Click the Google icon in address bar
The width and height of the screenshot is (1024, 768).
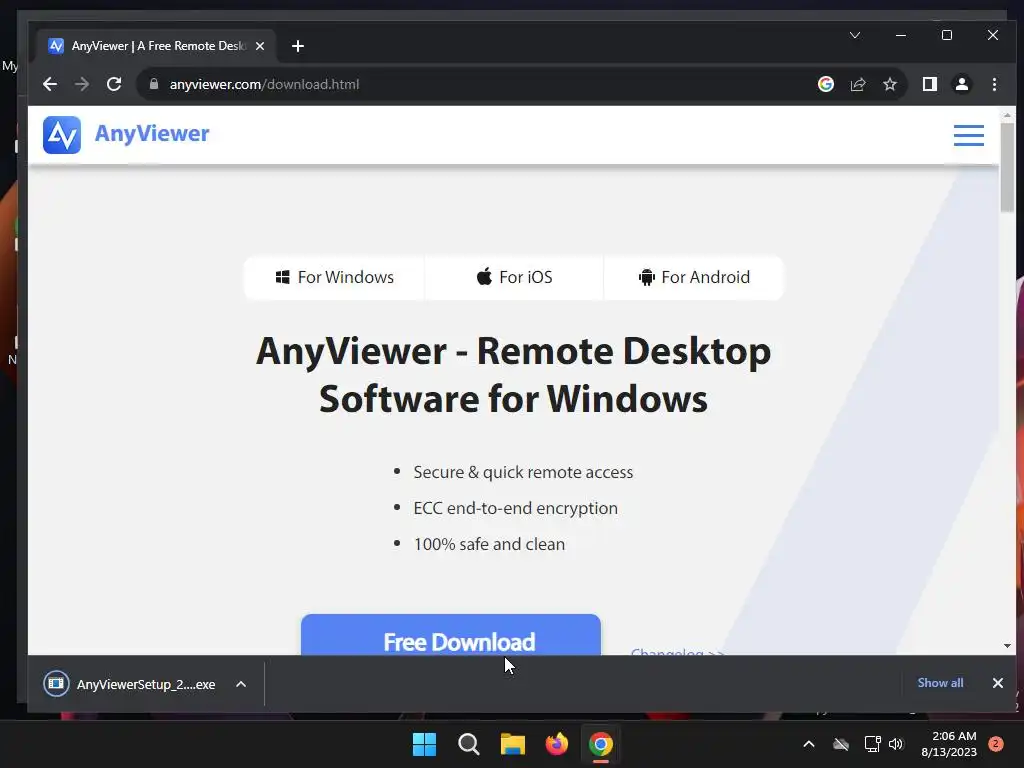point(825,84)
